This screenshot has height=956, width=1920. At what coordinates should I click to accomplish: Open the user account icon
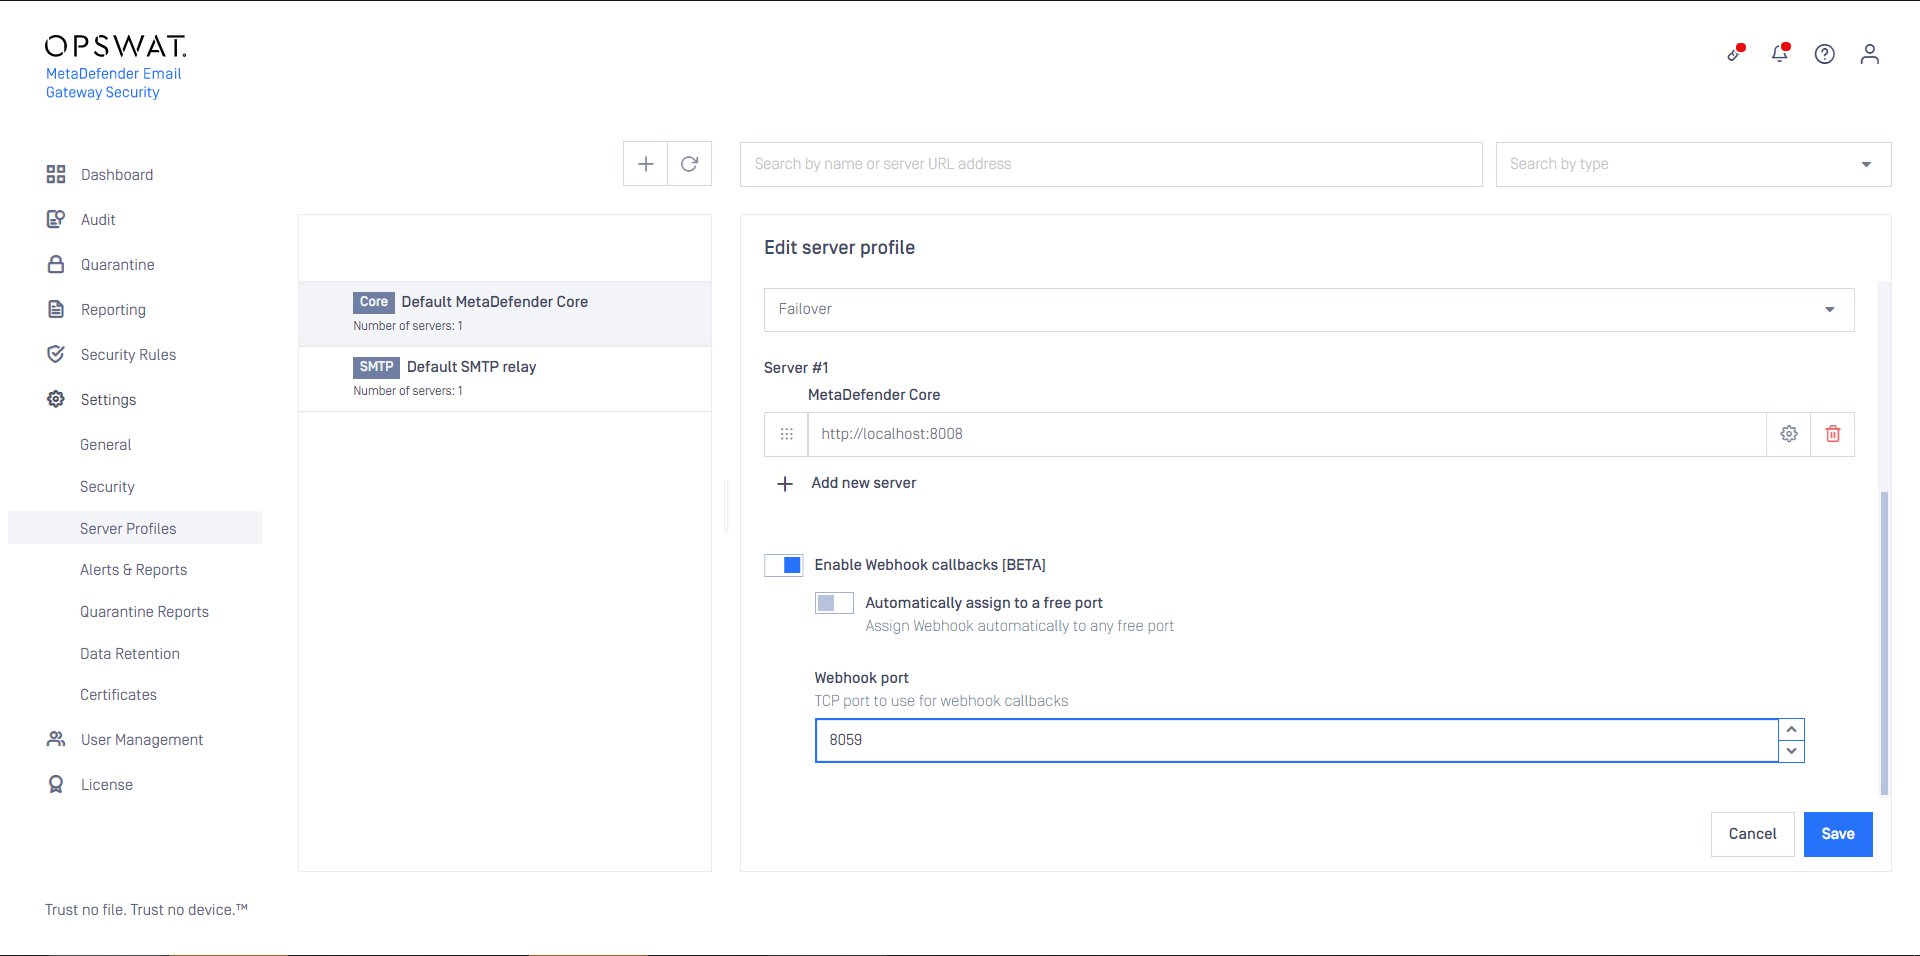point(1870,54)
